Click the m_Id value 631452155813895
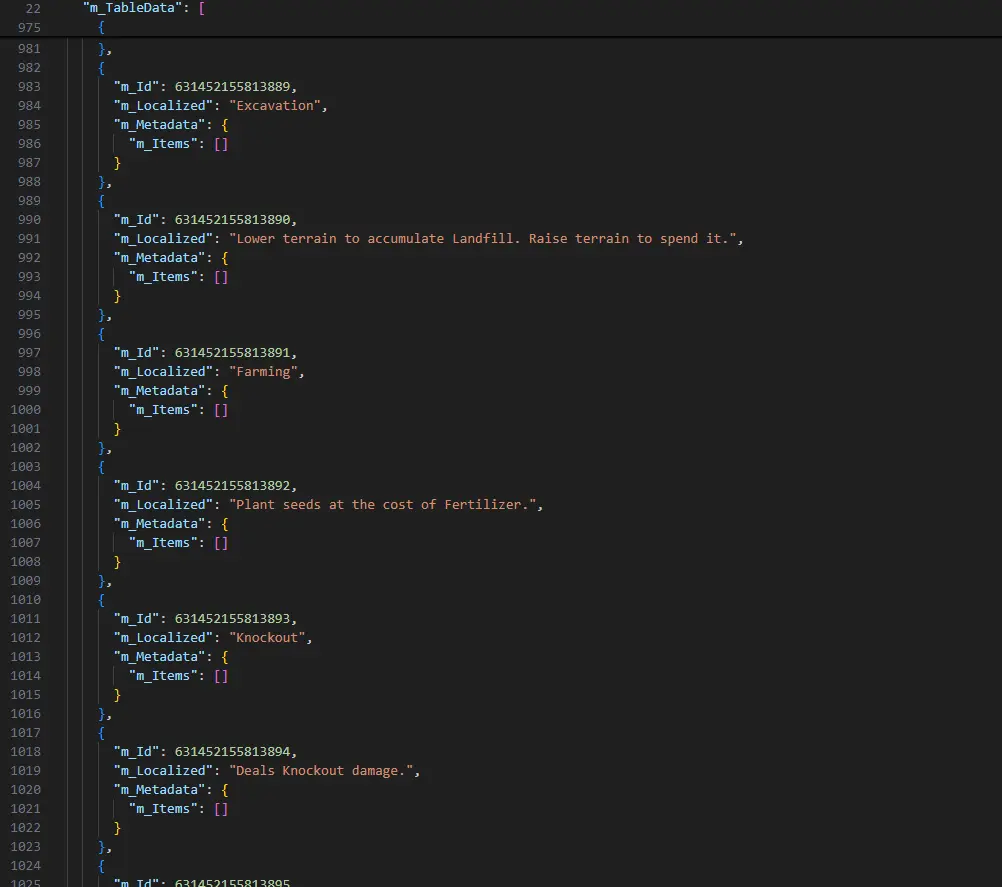This screenshot has width=1002, height=887. coord(233,883)
